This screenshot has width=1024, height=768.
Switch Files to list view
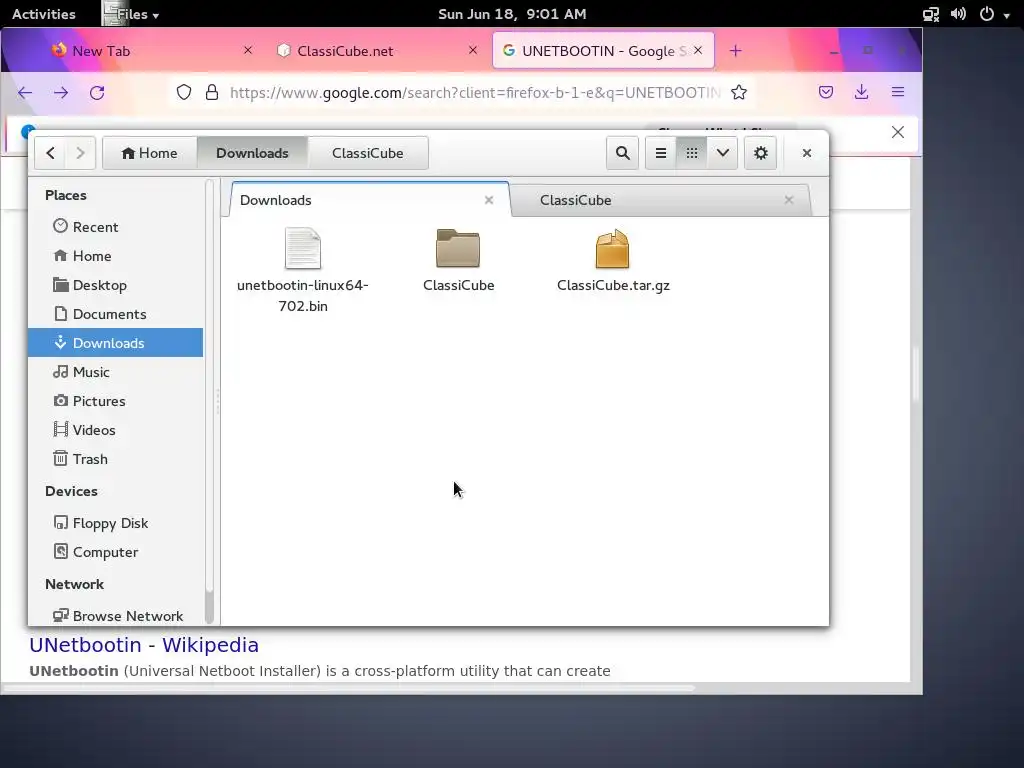(x=661, y=153)
